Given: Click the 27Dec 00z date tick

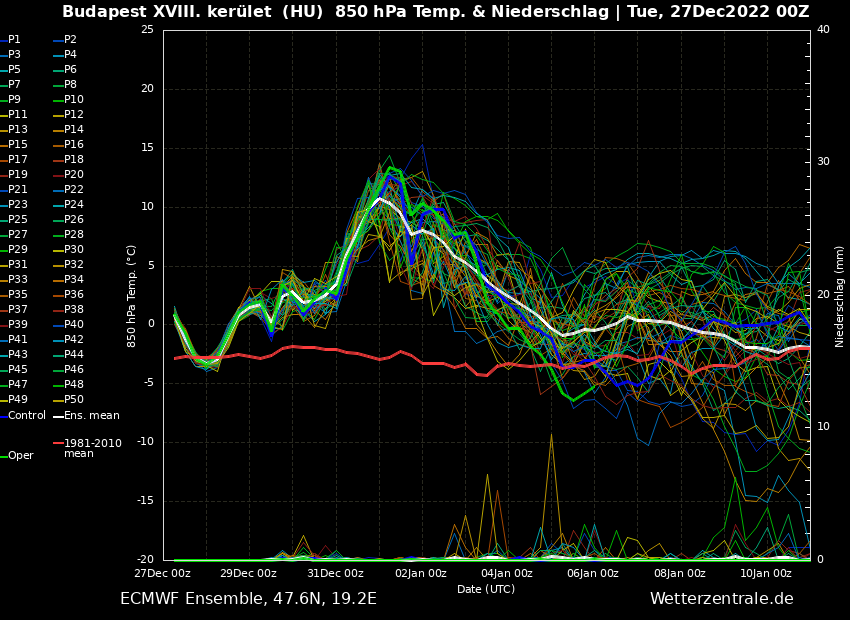Looking at the screenshot, I should point(163,573).
